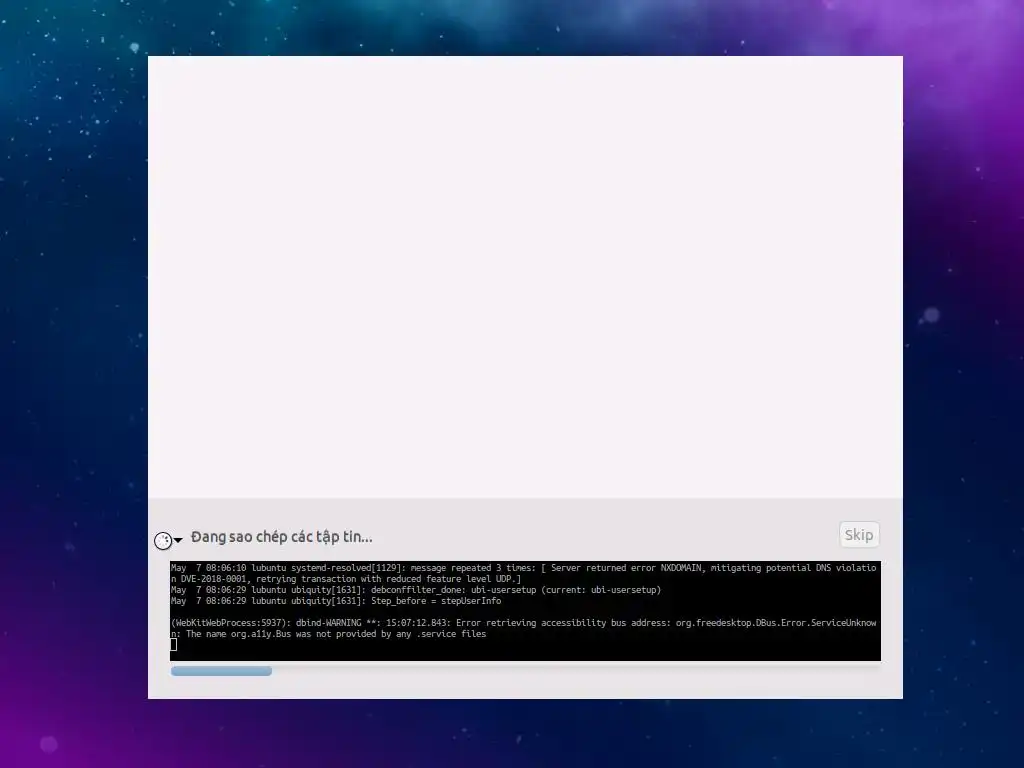Collapse the installer log expander arrow
Image resolution: width=1024 pixels, height=768 pixels.
pos(178,540)
